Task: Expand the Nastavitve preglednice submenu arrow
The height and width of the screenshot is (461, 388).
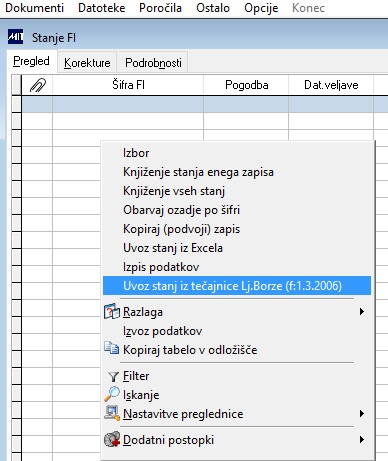Action: click(361, 414)
